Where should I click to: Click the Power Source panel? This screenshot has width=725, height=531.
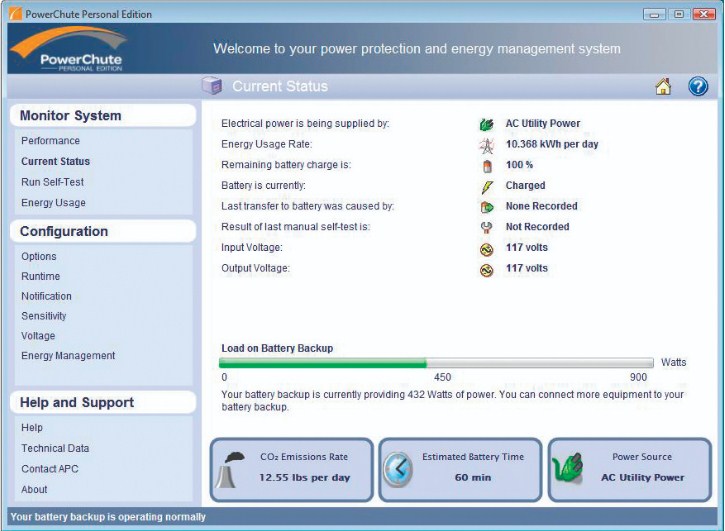[x=630, y=470]
